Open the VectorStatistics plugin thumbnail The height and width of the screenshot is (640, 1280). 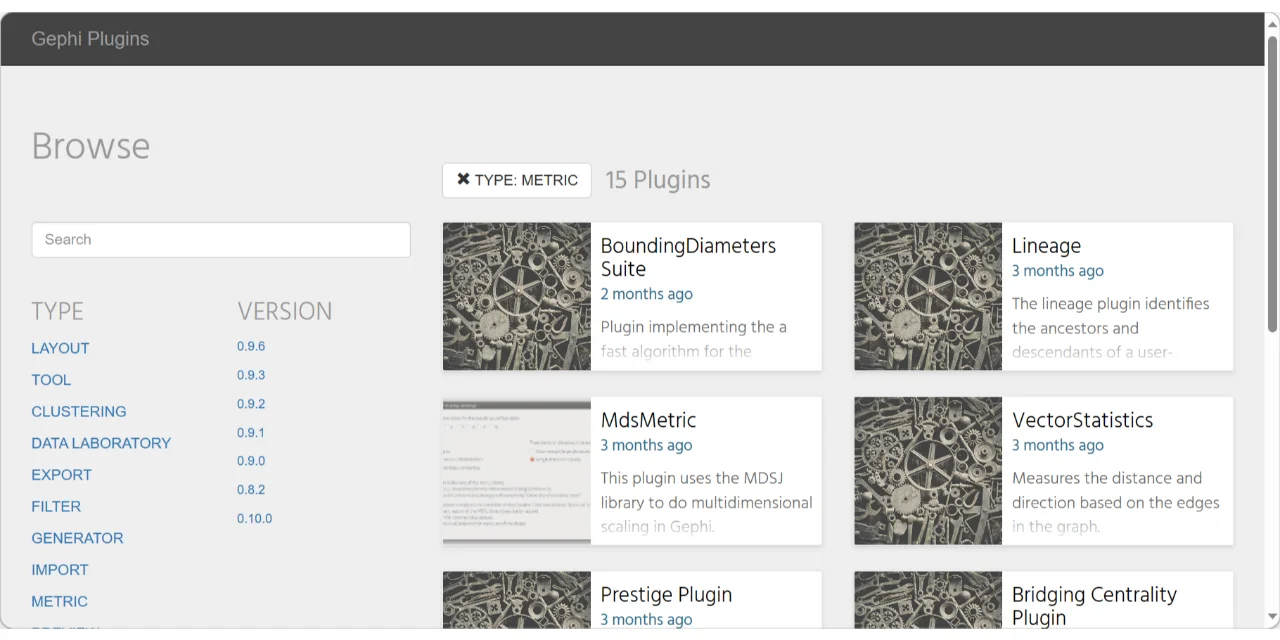[x=928, y=471]
